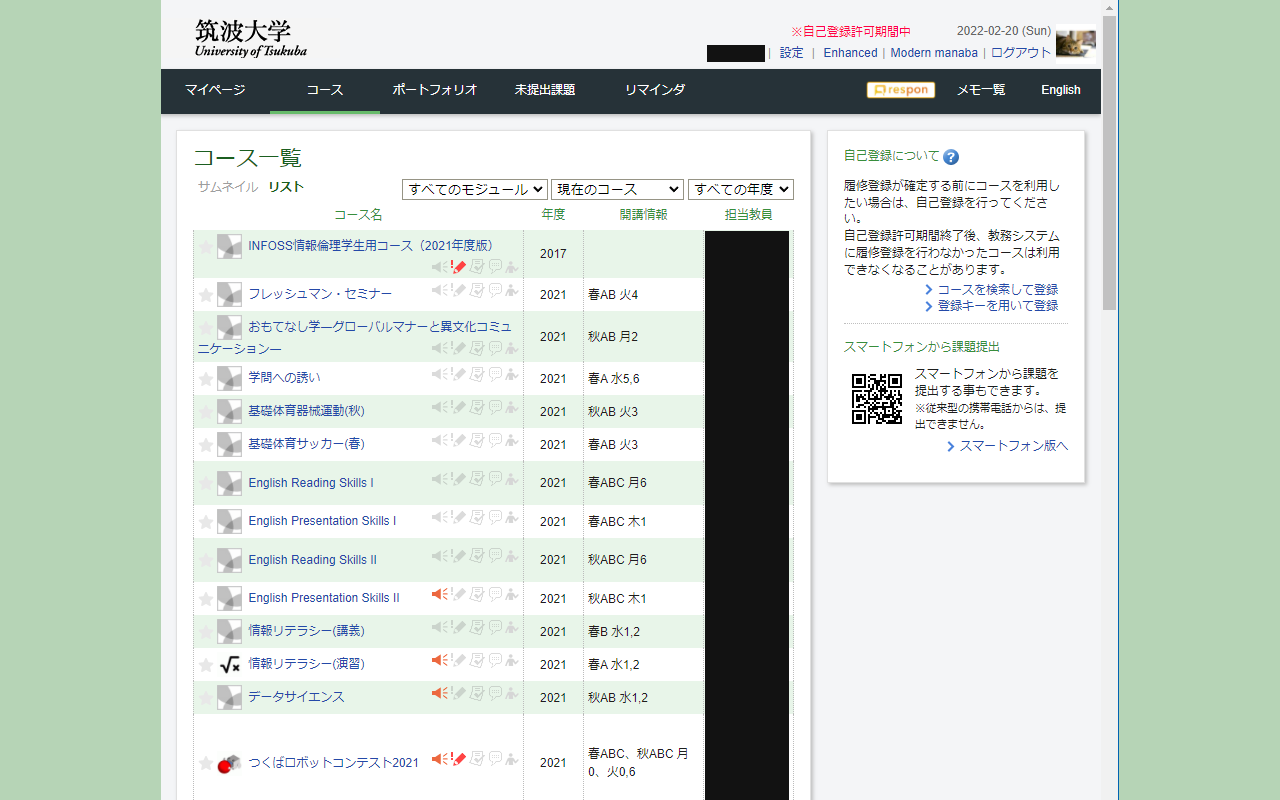Viewport: 1280px width, 800px height.
Task: Open the すべてのモジュール dropdown
Action: (474, 189)
